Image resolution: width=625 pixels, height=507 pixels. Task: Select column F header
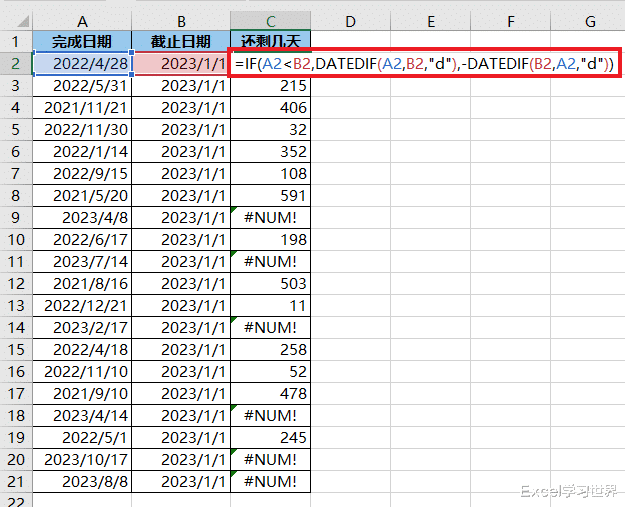click(511, 21)
